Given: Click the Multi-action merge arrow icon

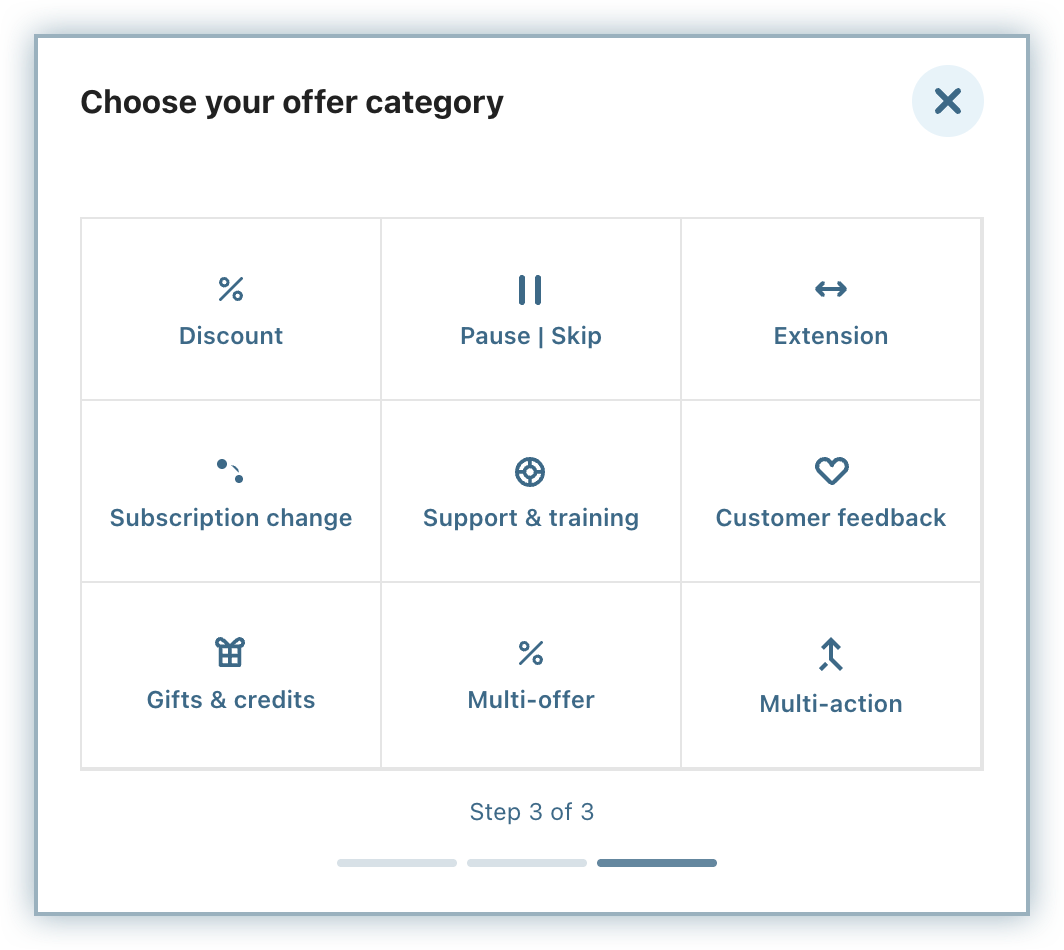Looking at the screenshot, I should click(831, 655).
